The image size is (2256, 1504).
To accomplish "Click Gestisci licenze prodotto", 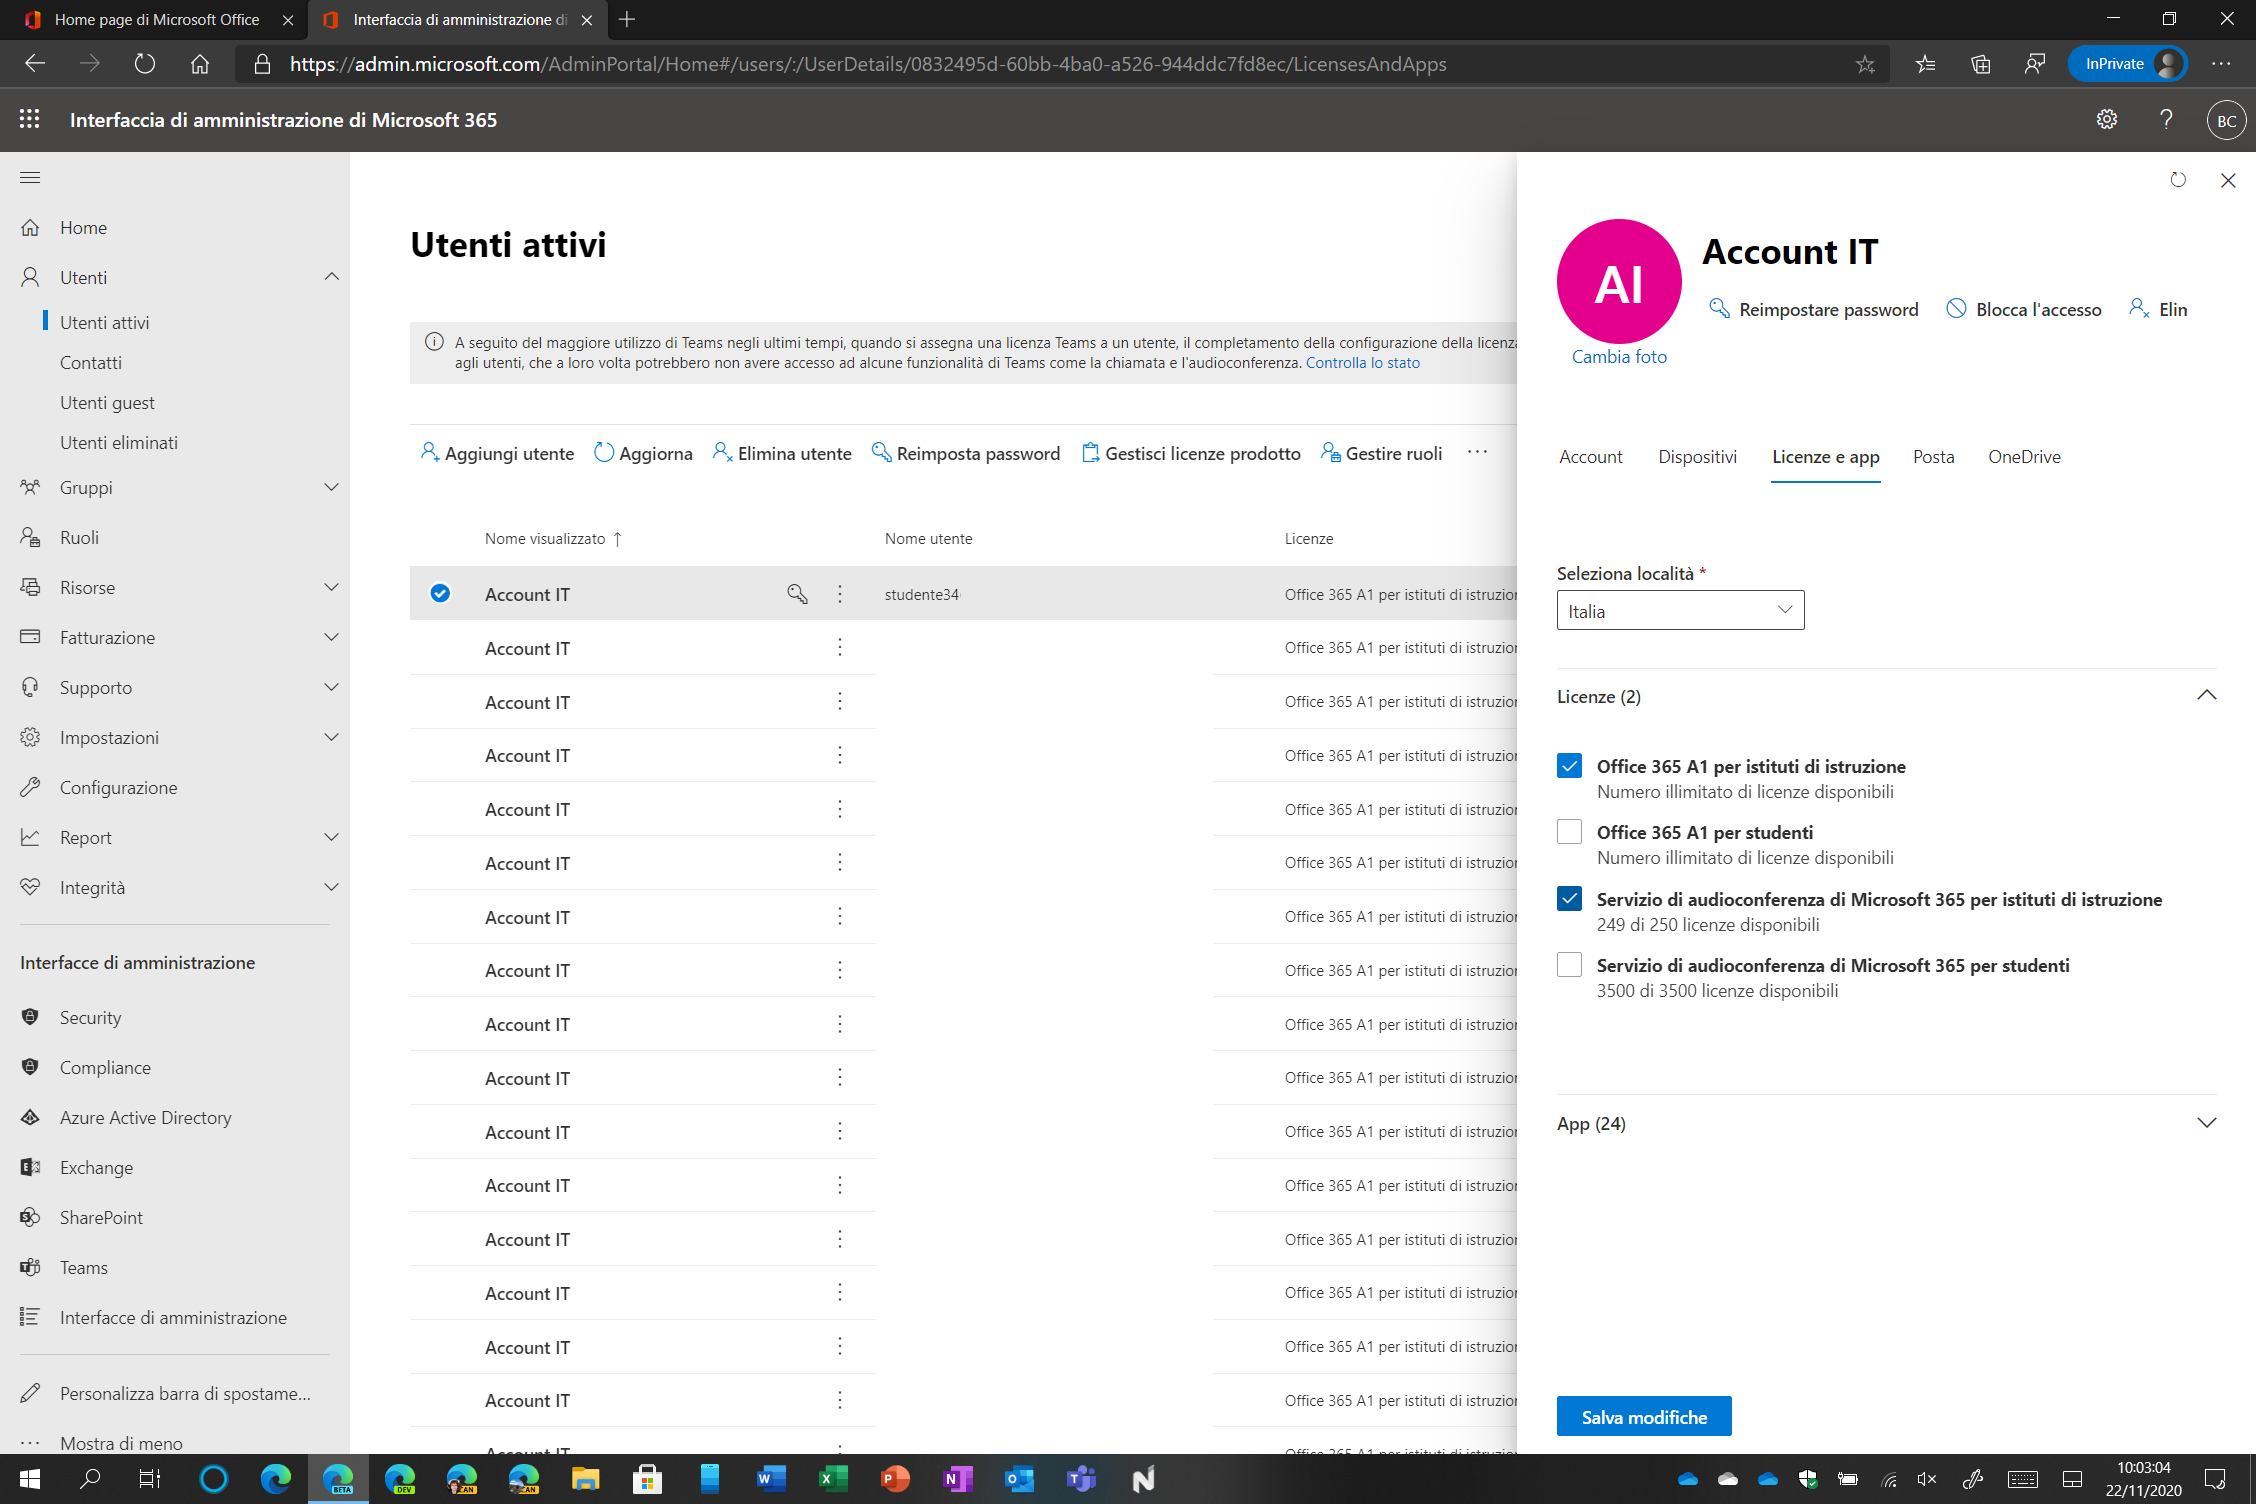I will pyautogui.click(x=1191, y=453).
